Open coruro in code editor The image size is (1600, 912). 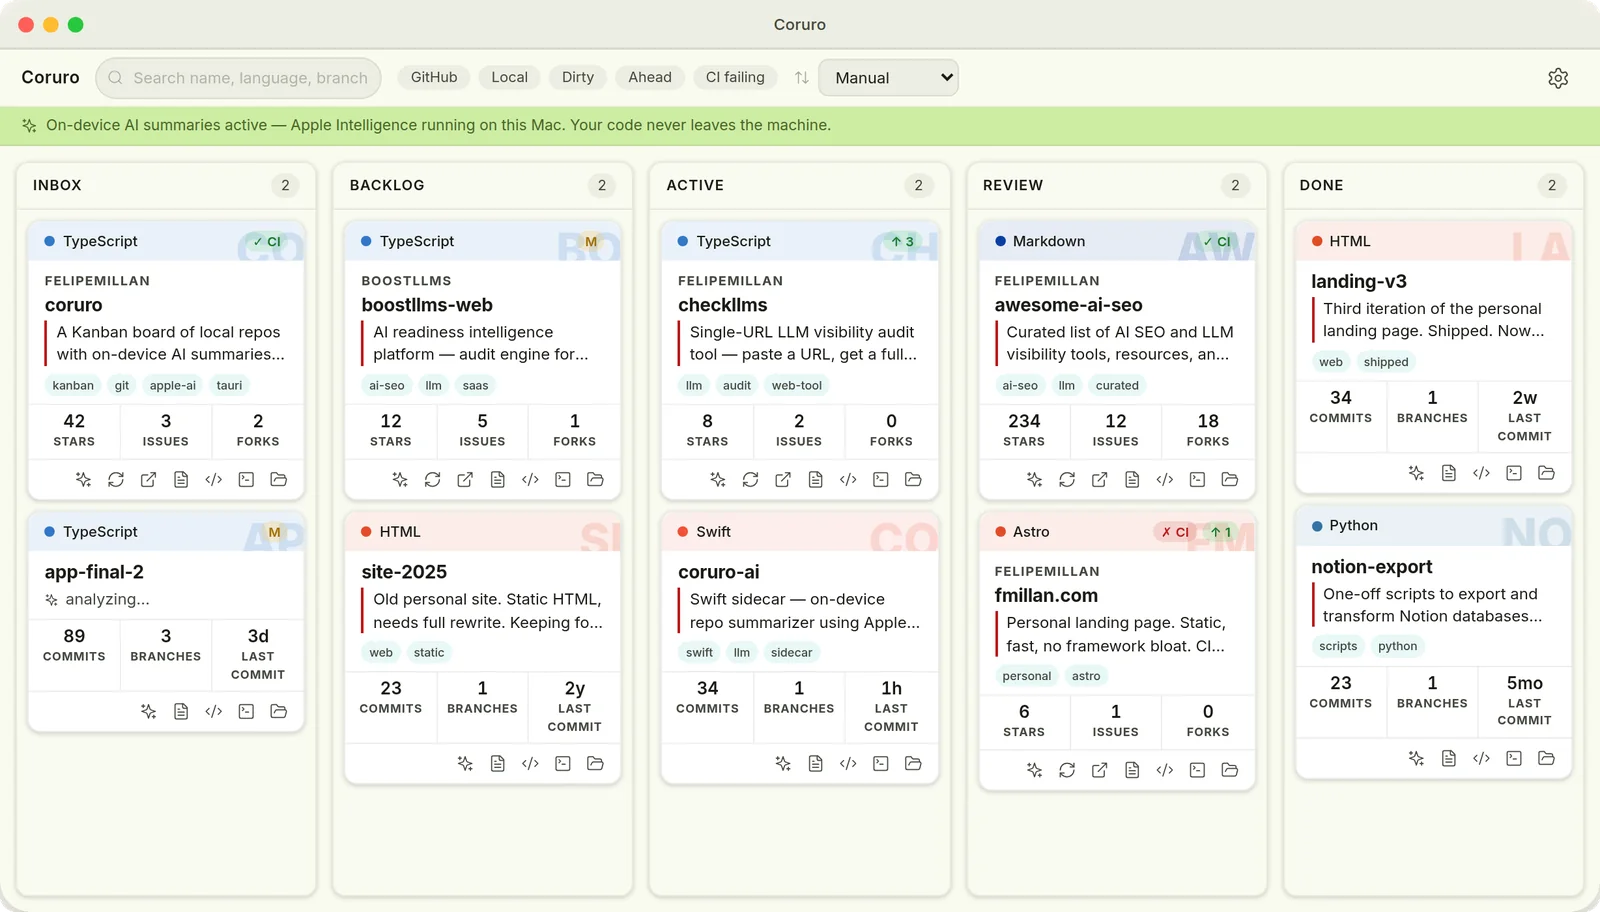[x=213, y=480]
